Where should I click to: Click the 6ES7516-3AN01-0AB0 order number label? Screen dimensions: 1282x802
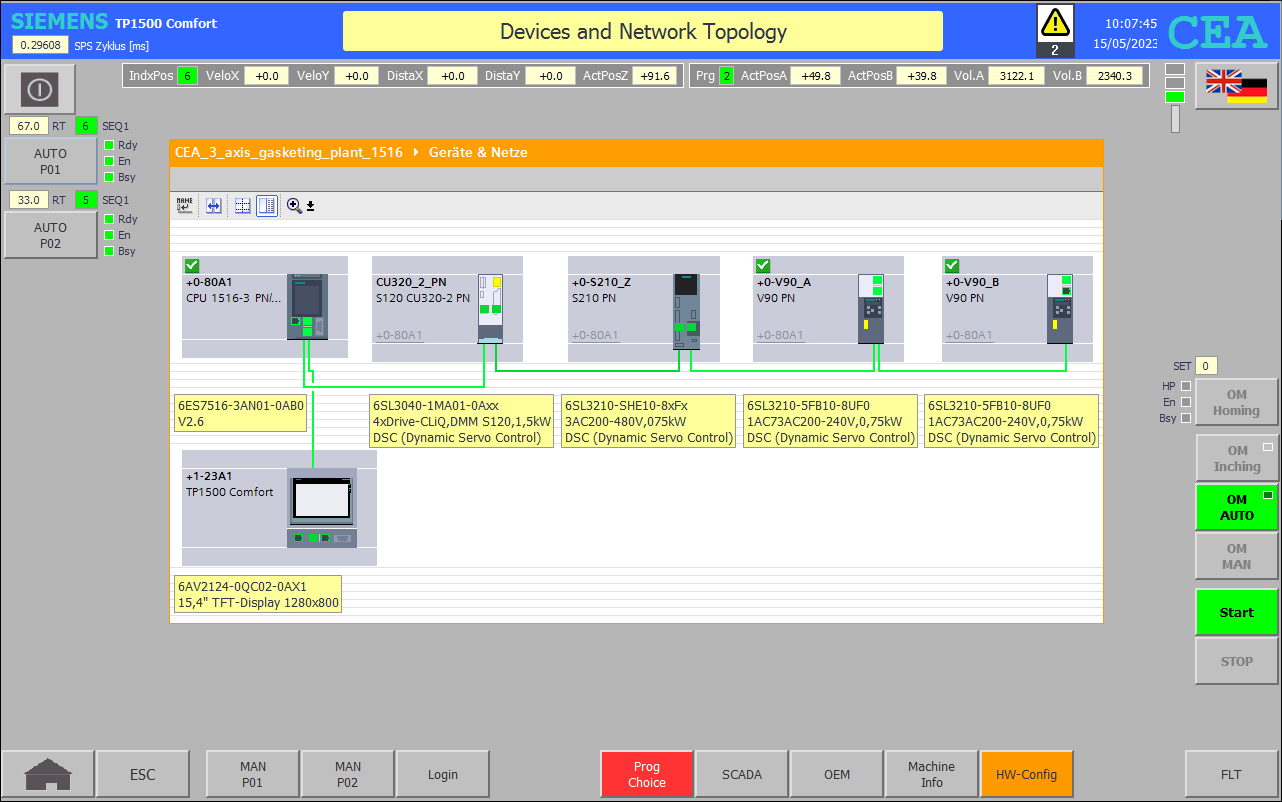[x=240, y=414]
